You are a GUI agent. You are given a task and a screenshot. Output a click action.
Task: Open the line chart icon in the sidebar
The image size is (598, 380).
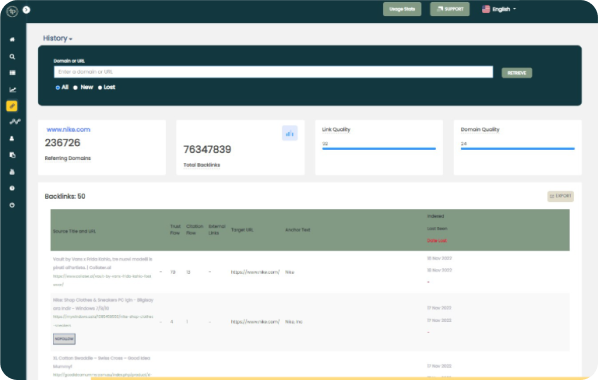click(12, 90)
